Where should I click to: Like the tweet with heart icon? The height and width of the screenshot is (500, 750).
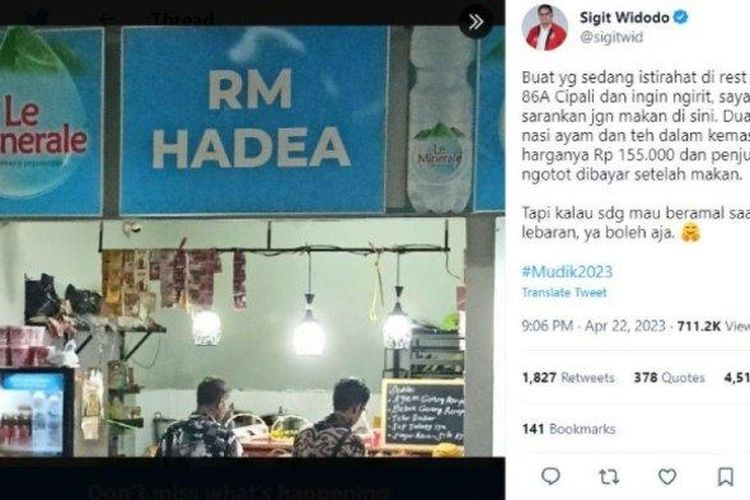point(667,477)
